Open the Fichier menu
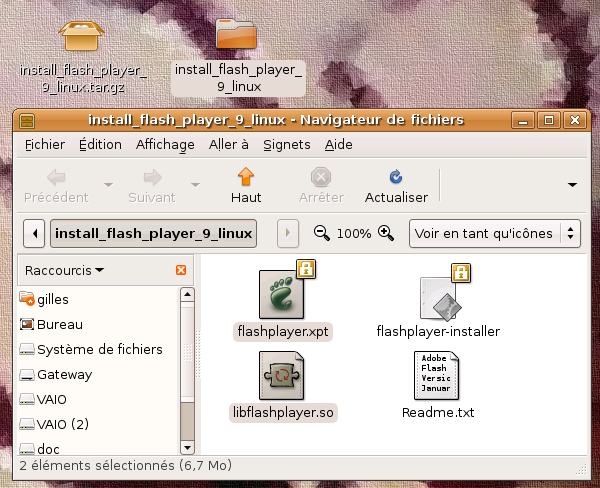Viewport: 600px width, 488px height. coord(45,145)
